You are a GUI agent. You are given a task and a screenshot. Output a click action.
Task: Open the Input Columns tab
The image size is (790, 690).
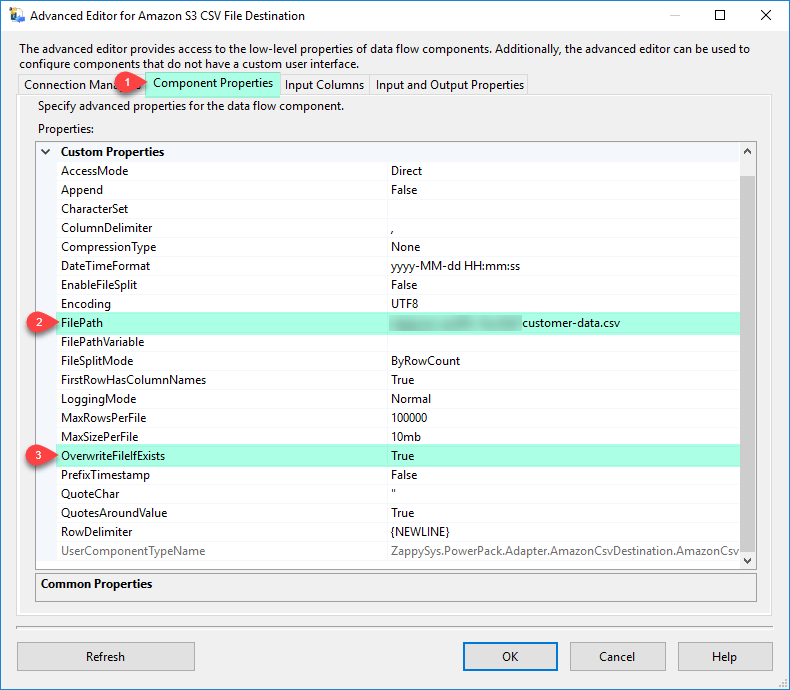click(324, 85)
